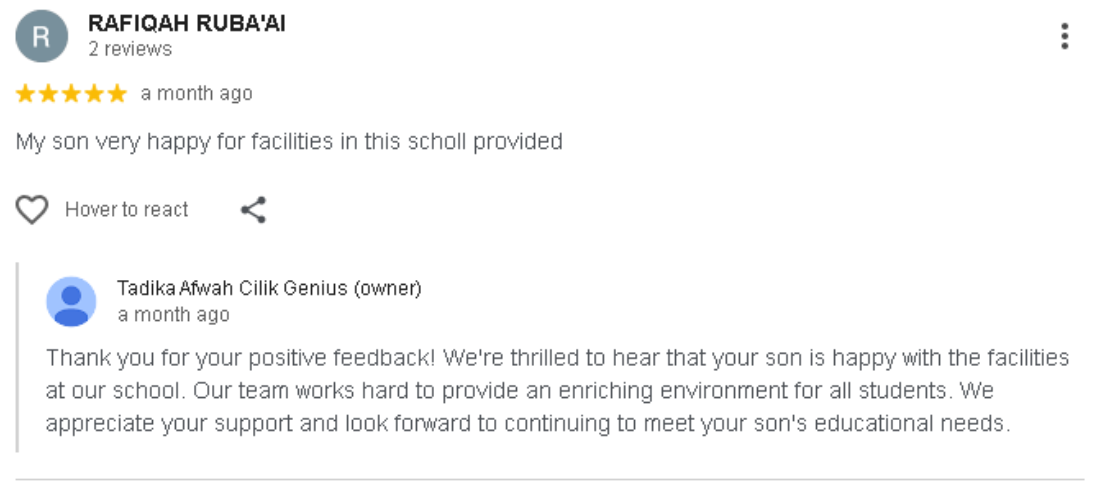Click the owner reply's "a month ago" timestamp
This screenshot has width=1100, height=500.
tap(173, 315)
